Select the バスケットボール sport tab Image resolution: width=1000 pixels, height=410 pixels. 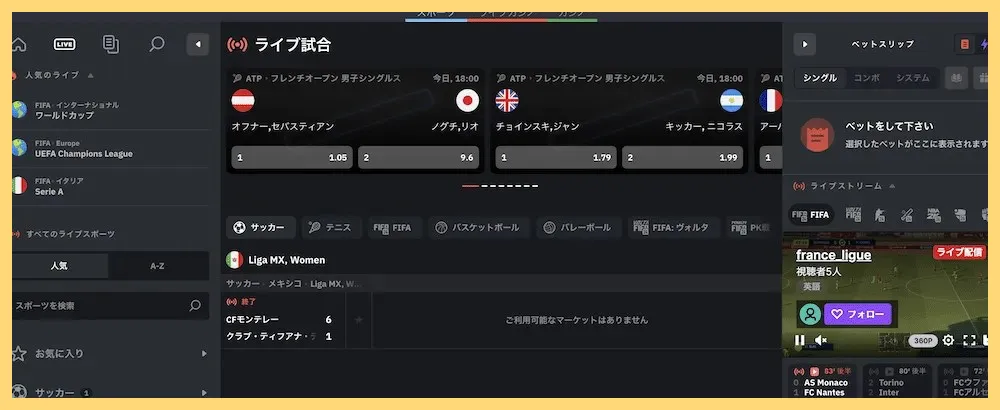point(479,228)
